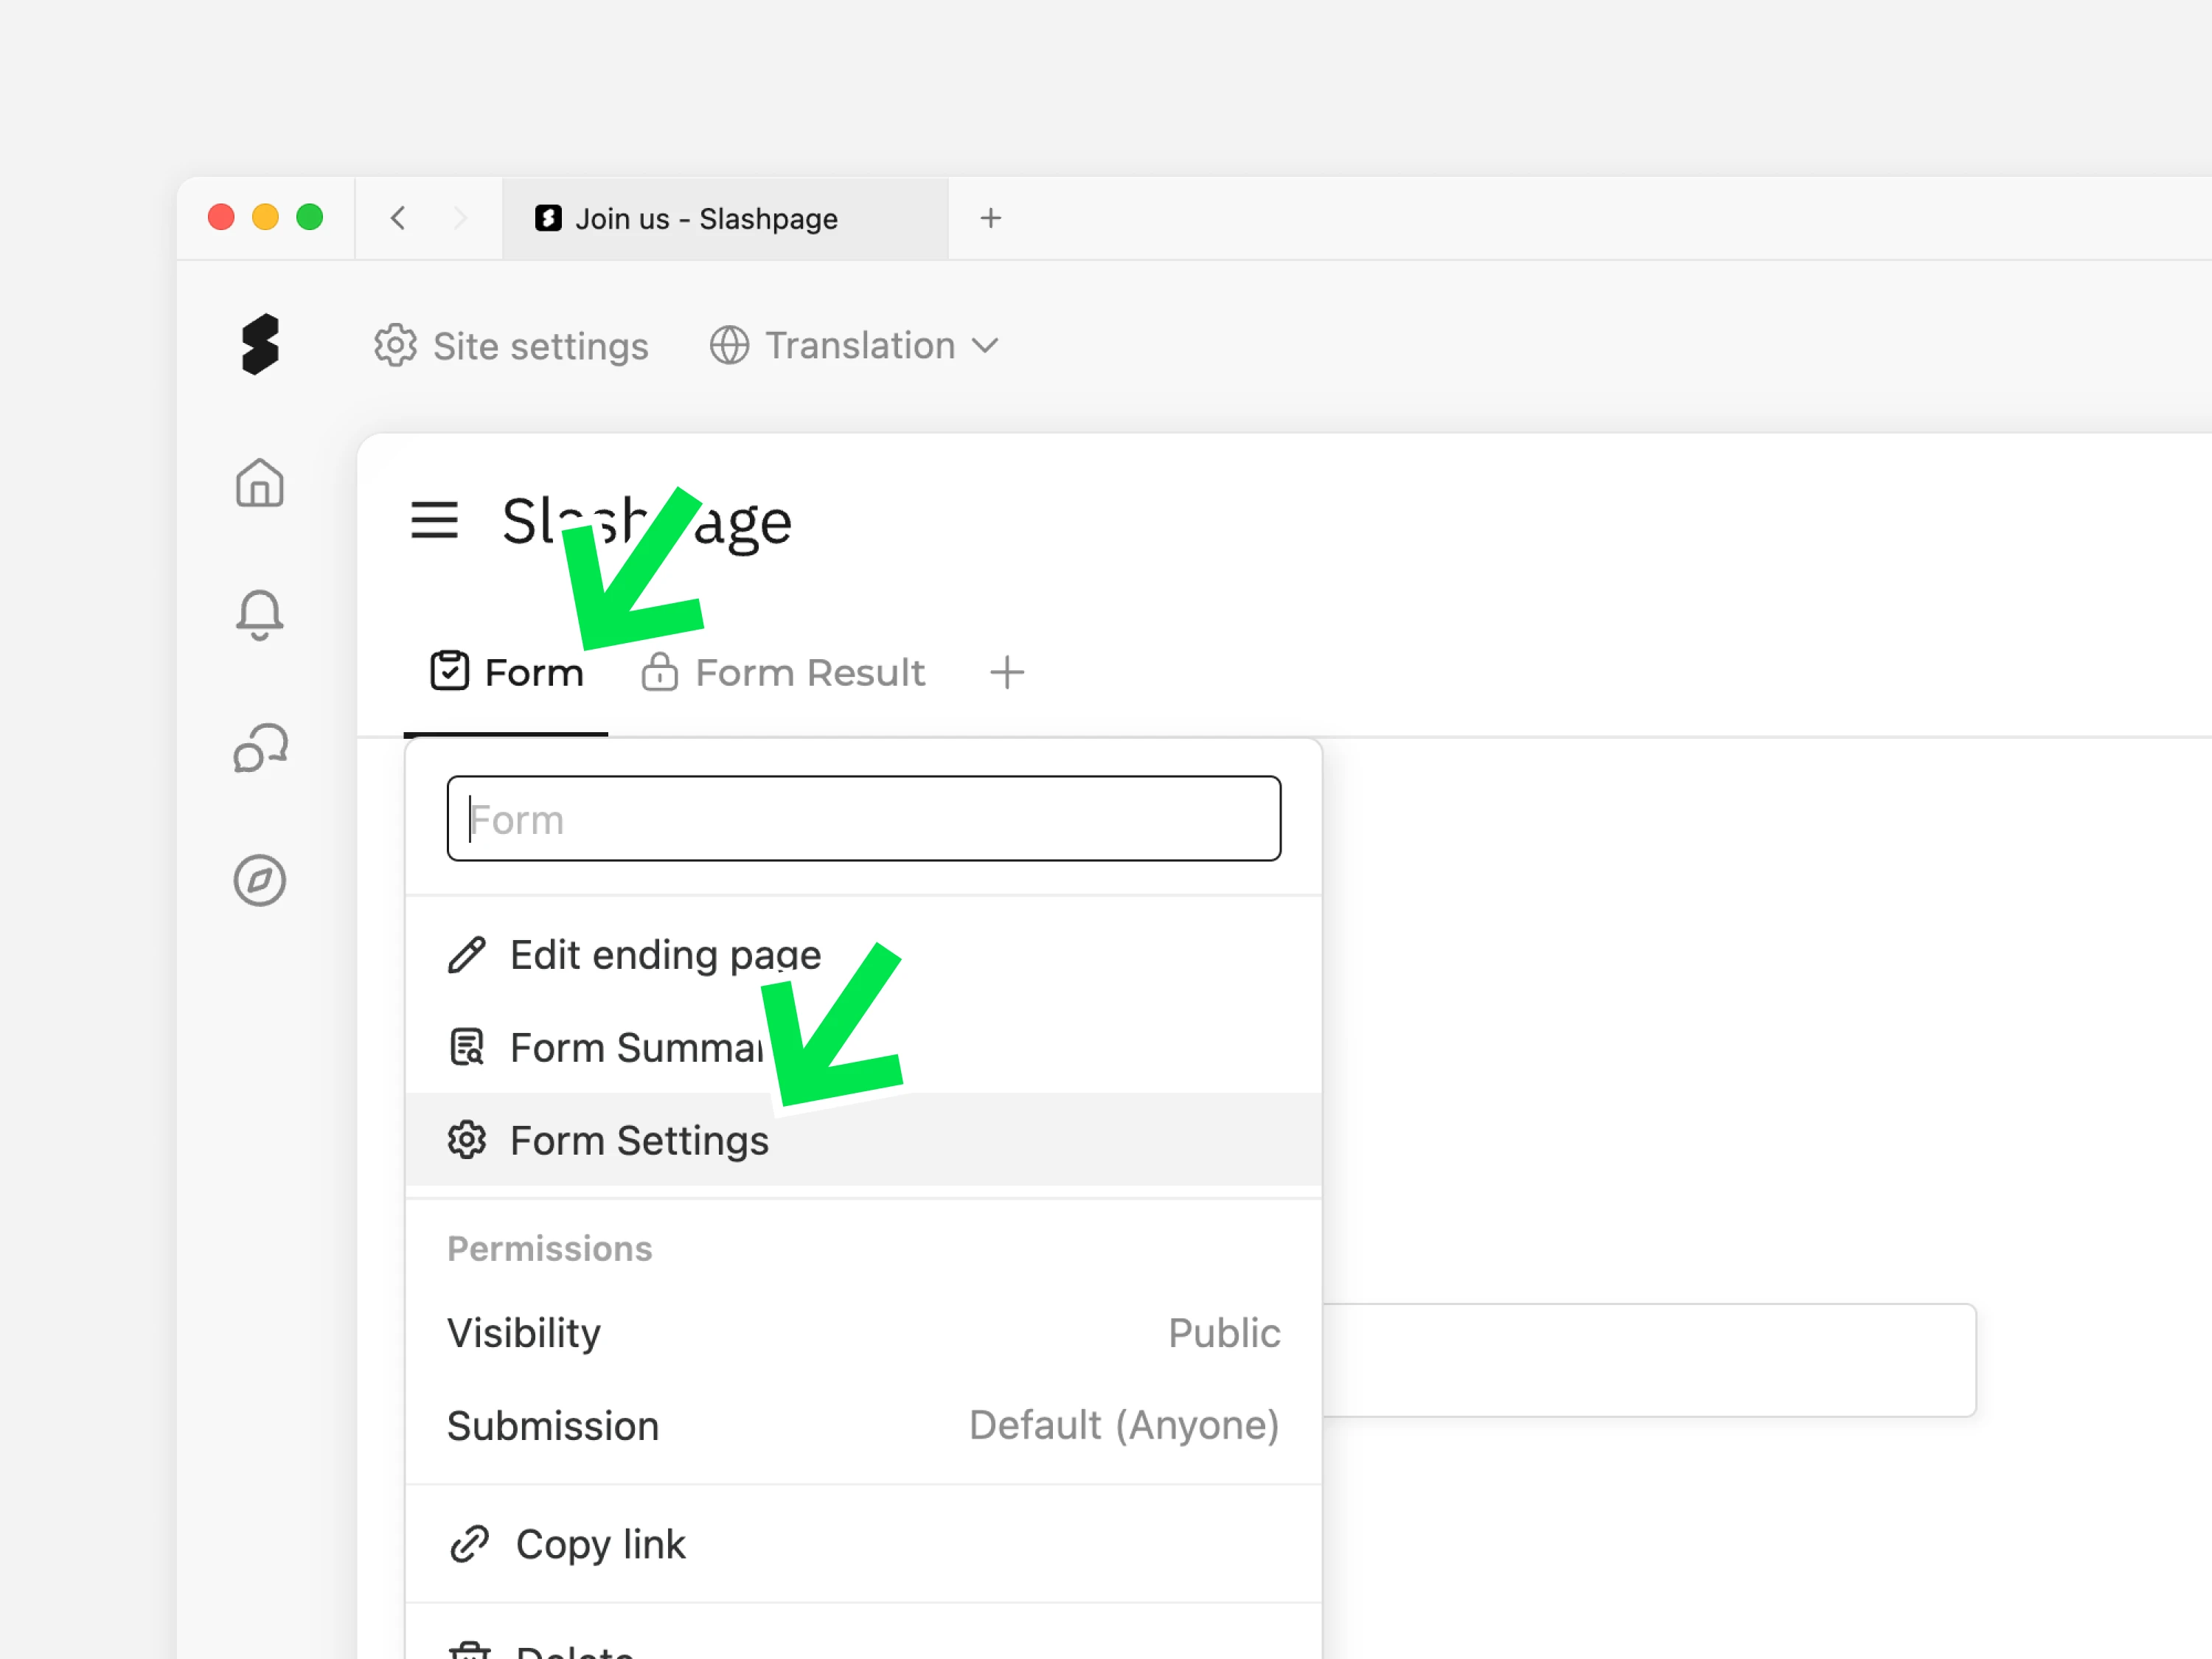This screenshot has width=2212, height=1659.
Task: Open the compass explore icon
Action: coord(260,880)
